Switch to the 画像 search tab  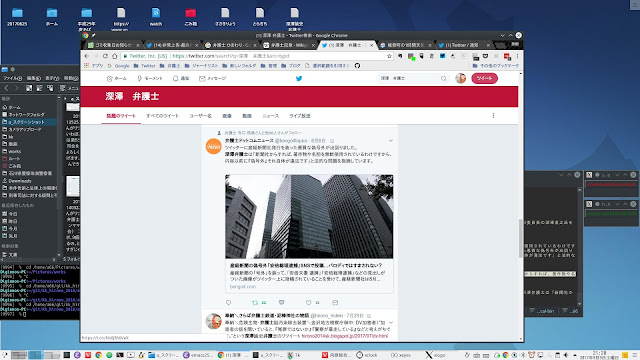[x=227, y=116]
